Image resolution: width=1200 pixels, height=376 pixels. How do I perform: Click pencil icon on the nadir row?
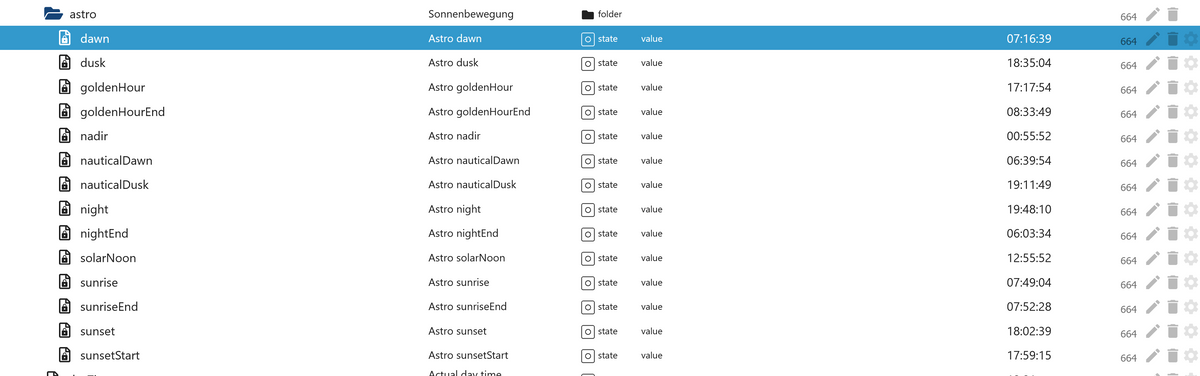click(x=1153, y=137)
